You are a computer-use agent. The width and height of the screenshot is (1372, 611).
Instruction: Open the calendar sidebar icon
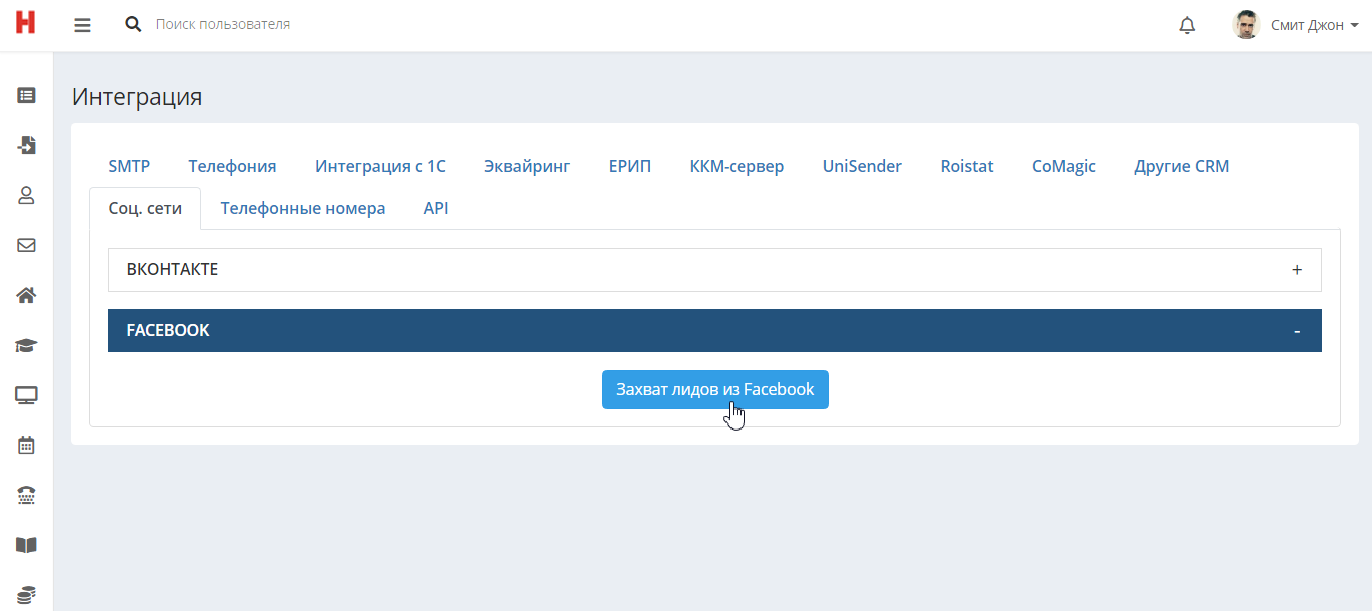click(x=26, y=445)
